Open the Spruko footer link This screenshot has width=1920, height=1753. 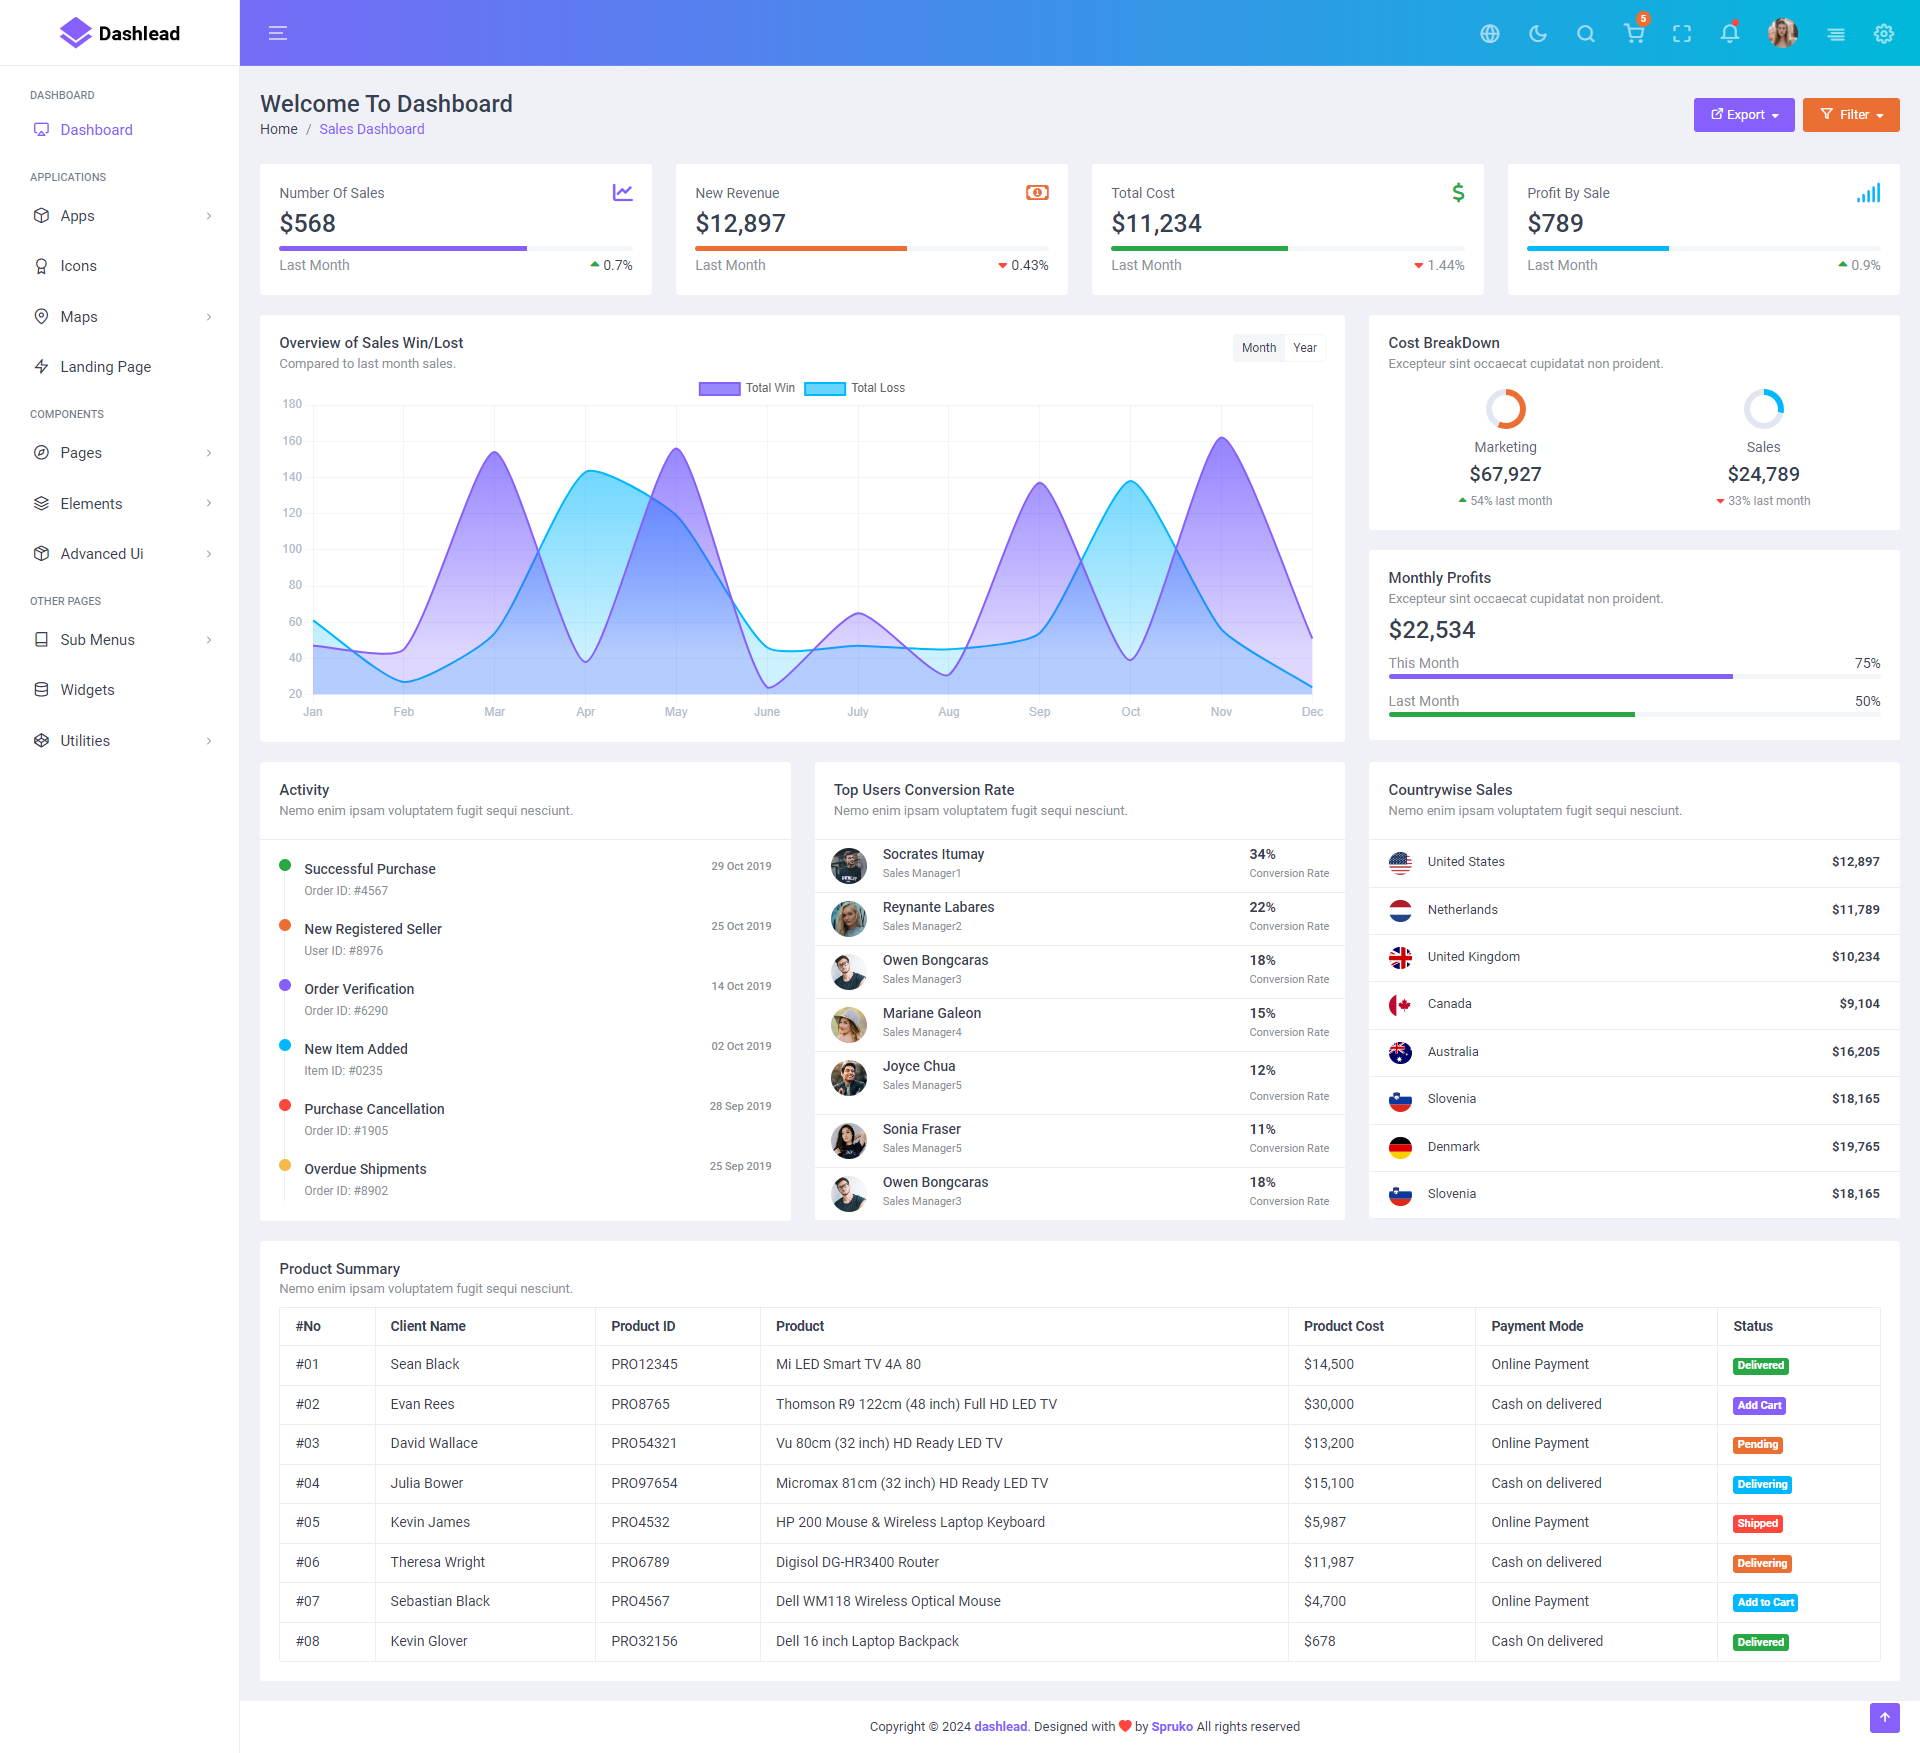point(1172,1726)
